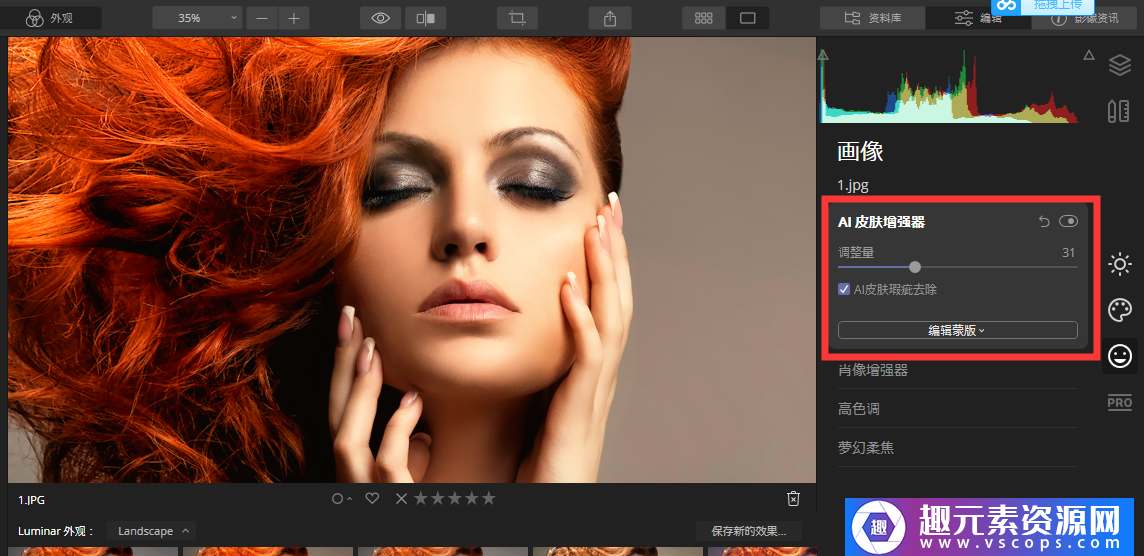
Task: Toggle the eye preview button
Action: click(381, 18)
